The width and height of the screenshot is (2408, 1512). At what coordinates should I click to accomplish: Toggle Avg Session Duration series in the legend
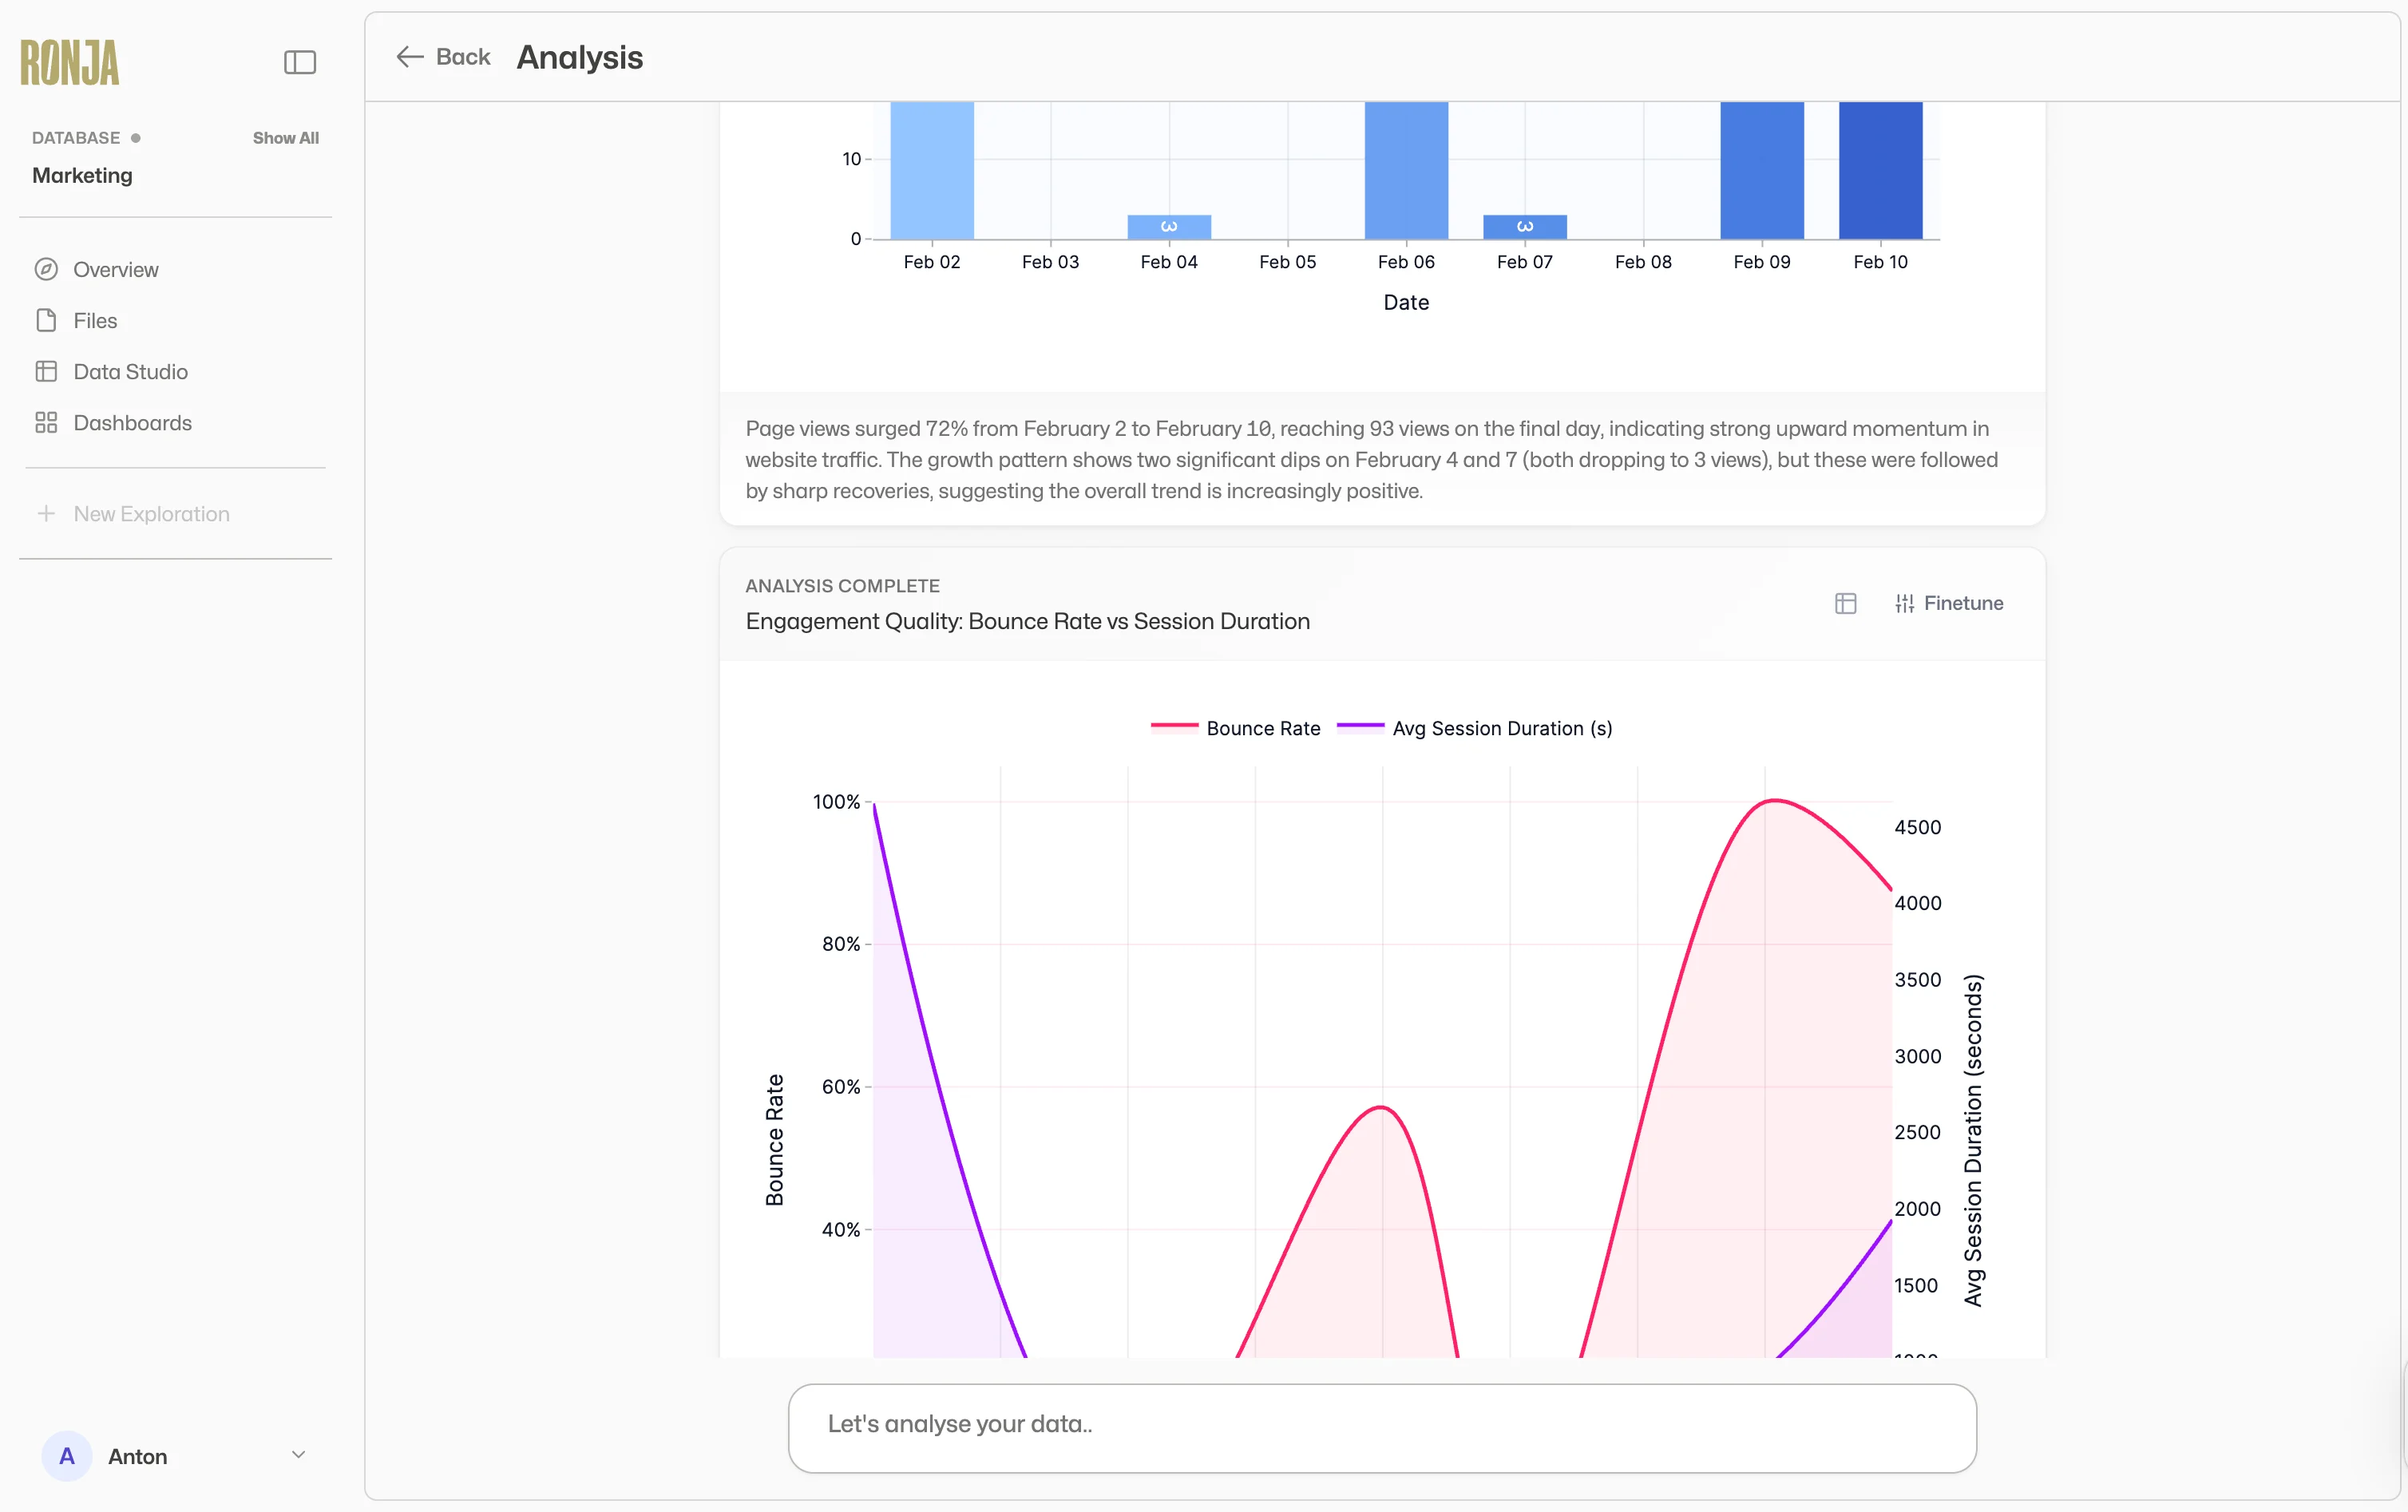1475,728
